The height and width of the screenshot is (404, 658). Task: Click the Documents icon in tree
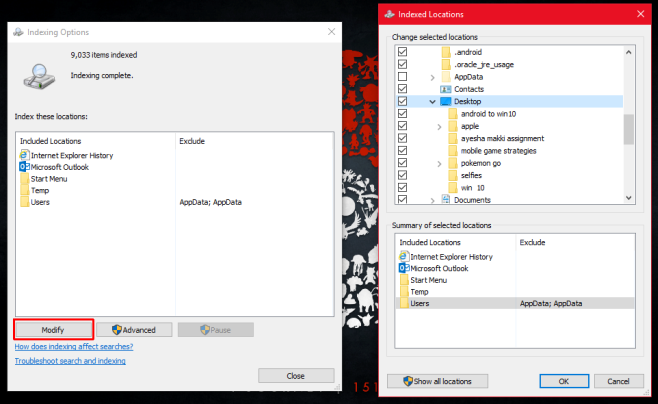[446, 199]
